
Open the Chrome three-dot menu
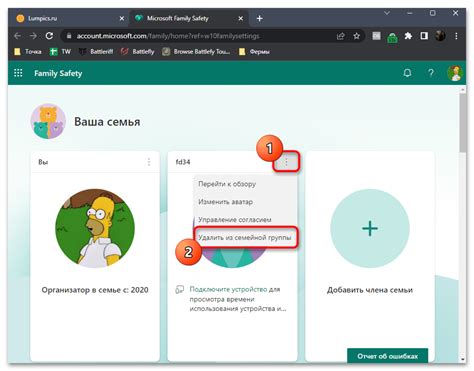pyautogui.click(x=456, y=36)
